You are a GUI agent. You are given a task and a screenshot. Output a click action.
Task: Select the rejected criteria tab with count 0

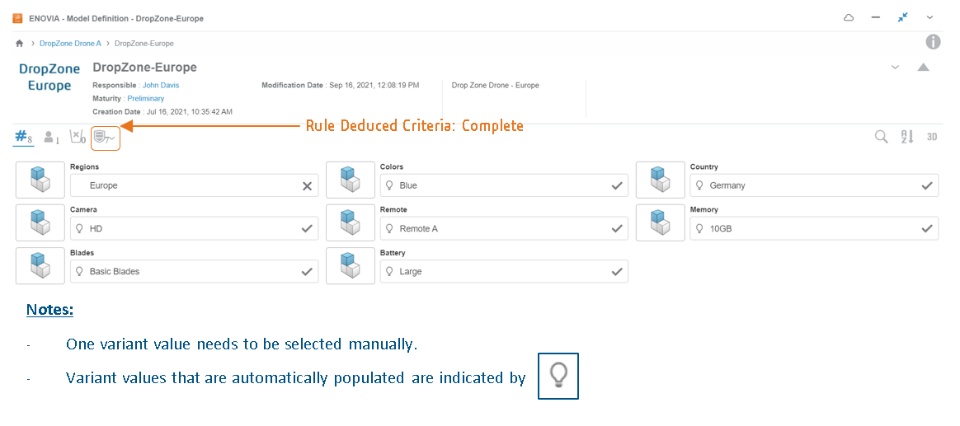coord(77,137)
